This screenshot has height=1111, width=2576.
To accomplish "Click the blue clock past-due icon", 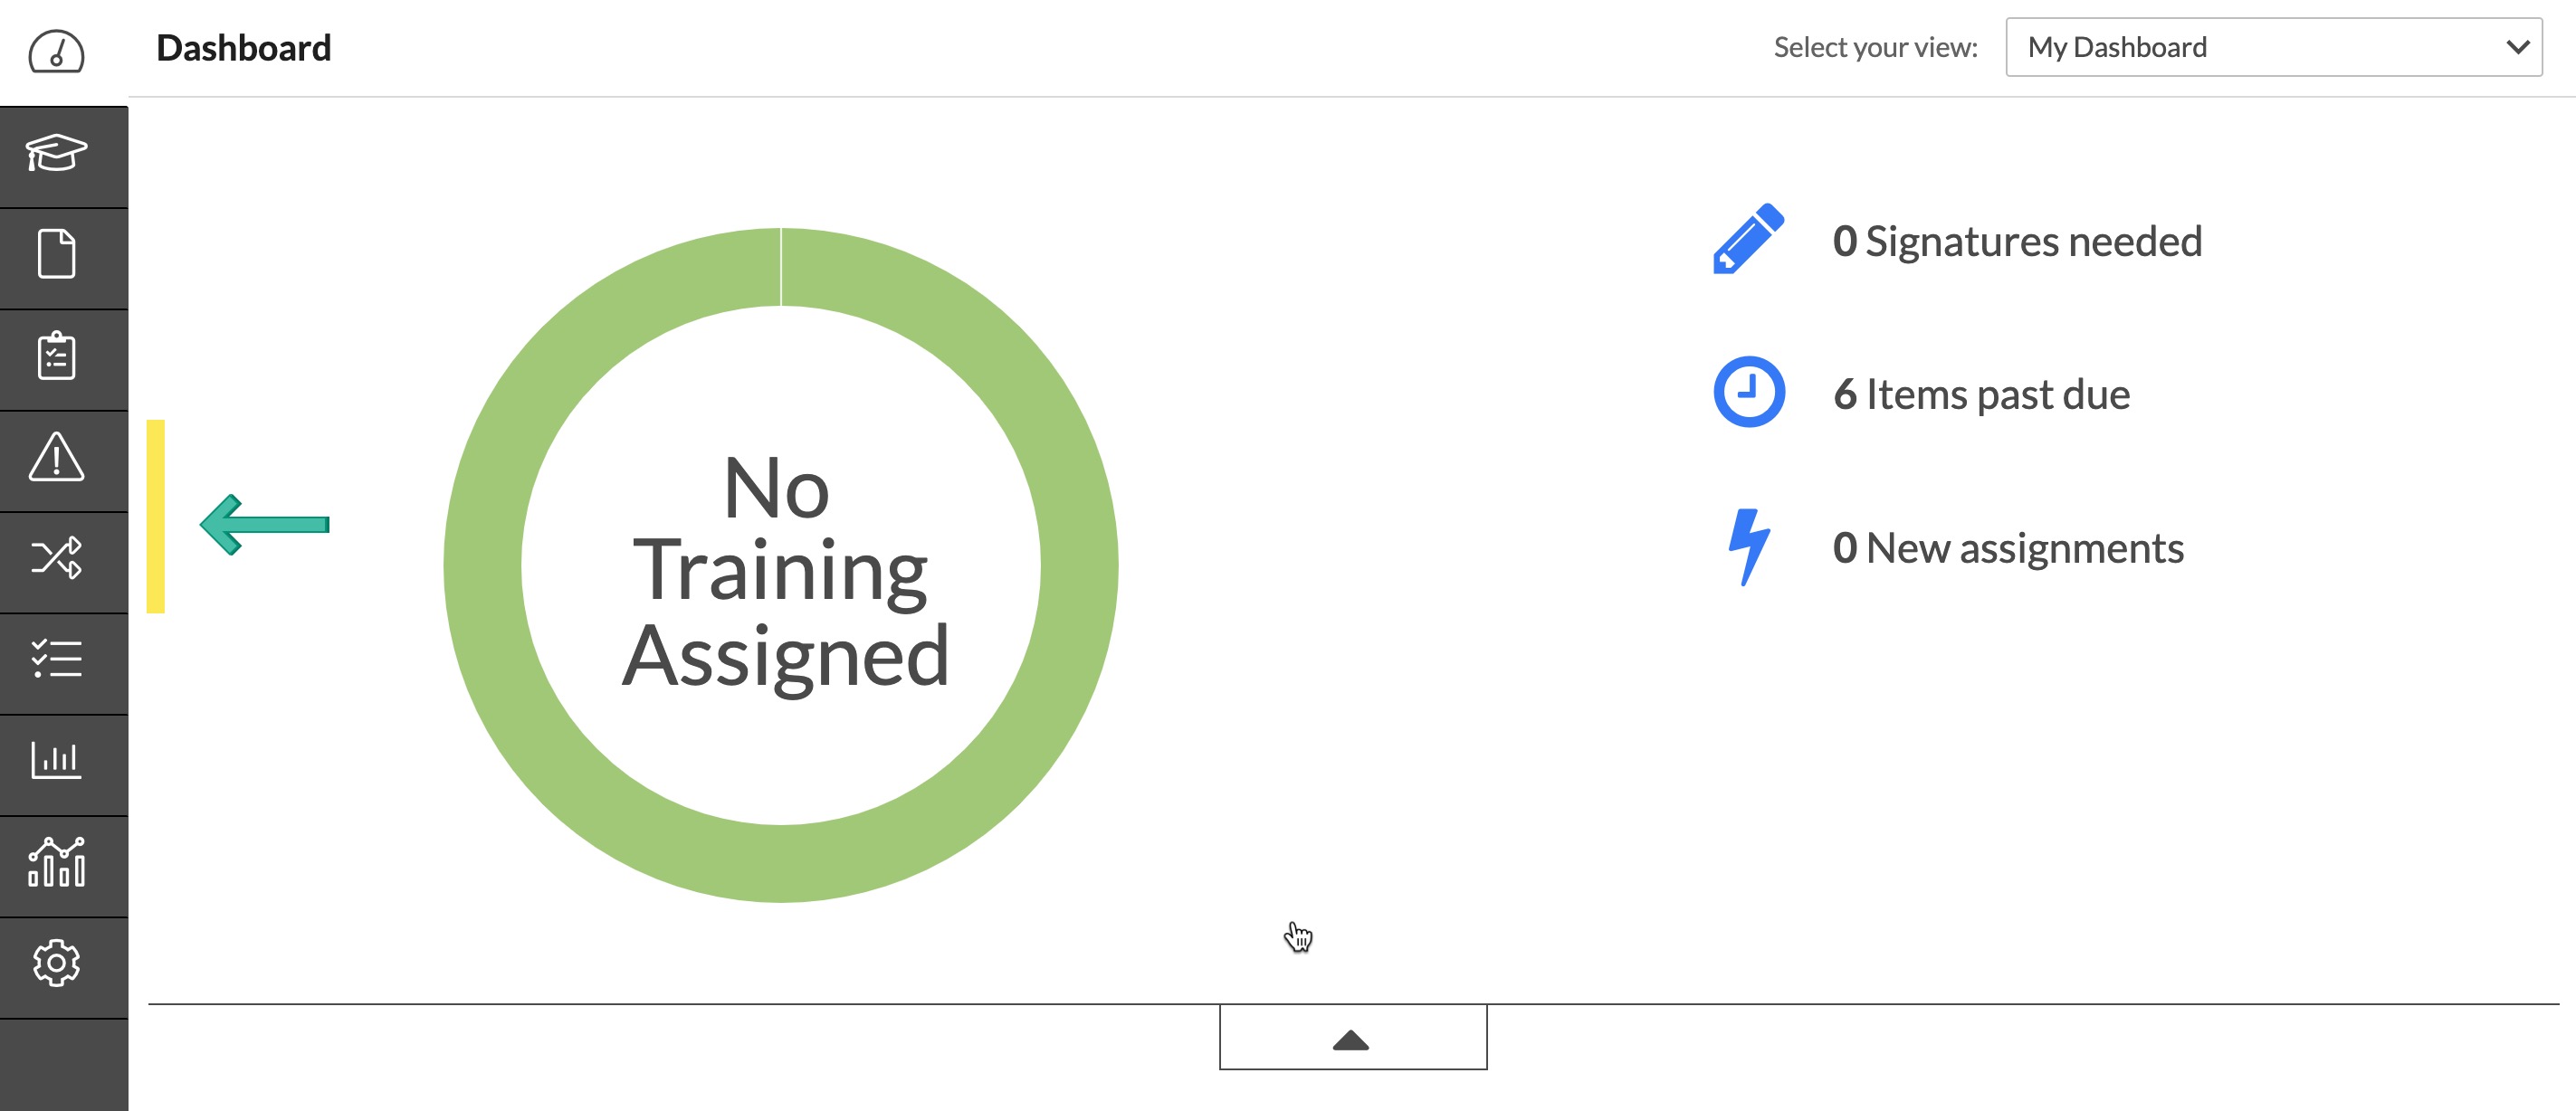I will [x=1748, y=391].
